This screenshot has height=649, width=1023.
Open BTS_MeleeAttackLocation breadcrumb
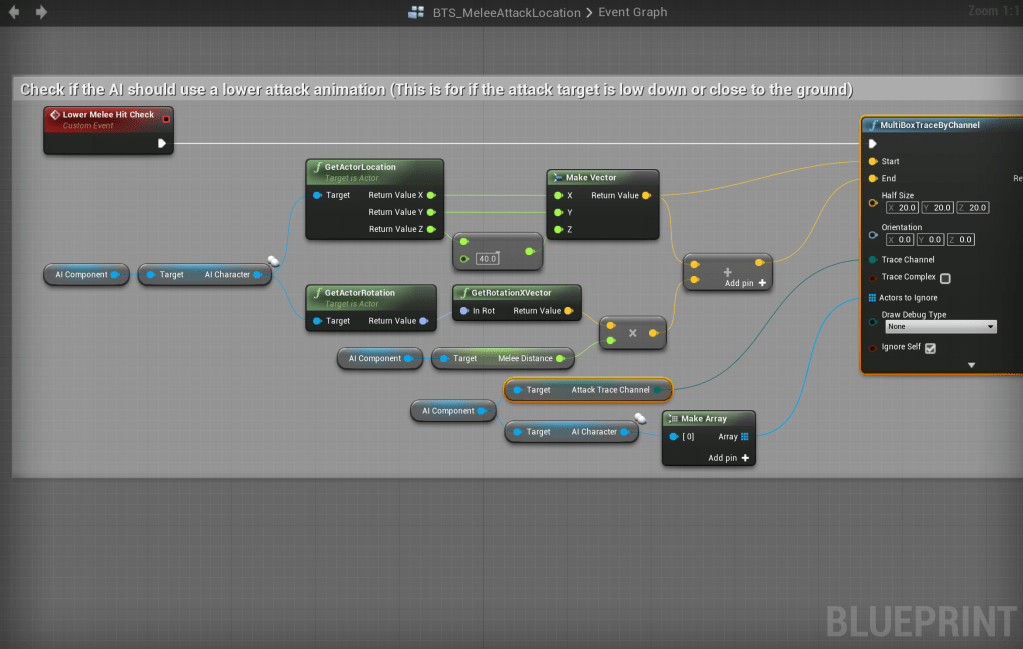(506, 12)
